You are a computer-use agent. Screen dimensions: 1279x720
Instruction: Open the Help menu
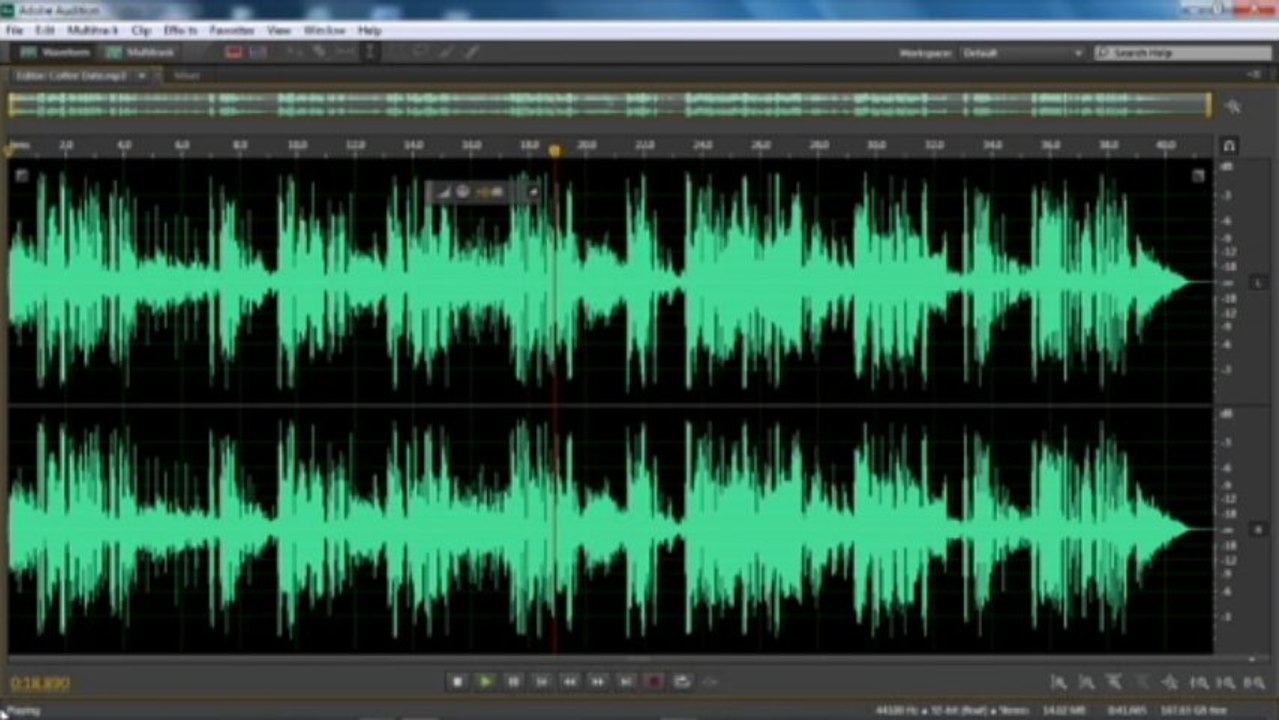pyautogui.click(x=369, y=31)
